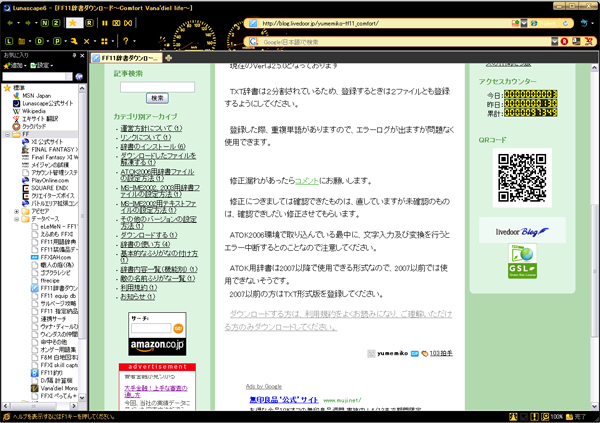Click the 記事検索 search input on page
The width and height of the screenshot is (600, 423).
pyautogui.click(x=157, y=87)
